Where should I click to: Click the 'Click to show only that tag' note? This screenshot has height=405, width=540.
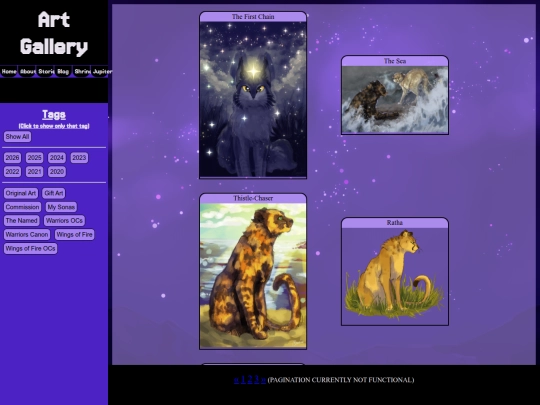[54, 126]
